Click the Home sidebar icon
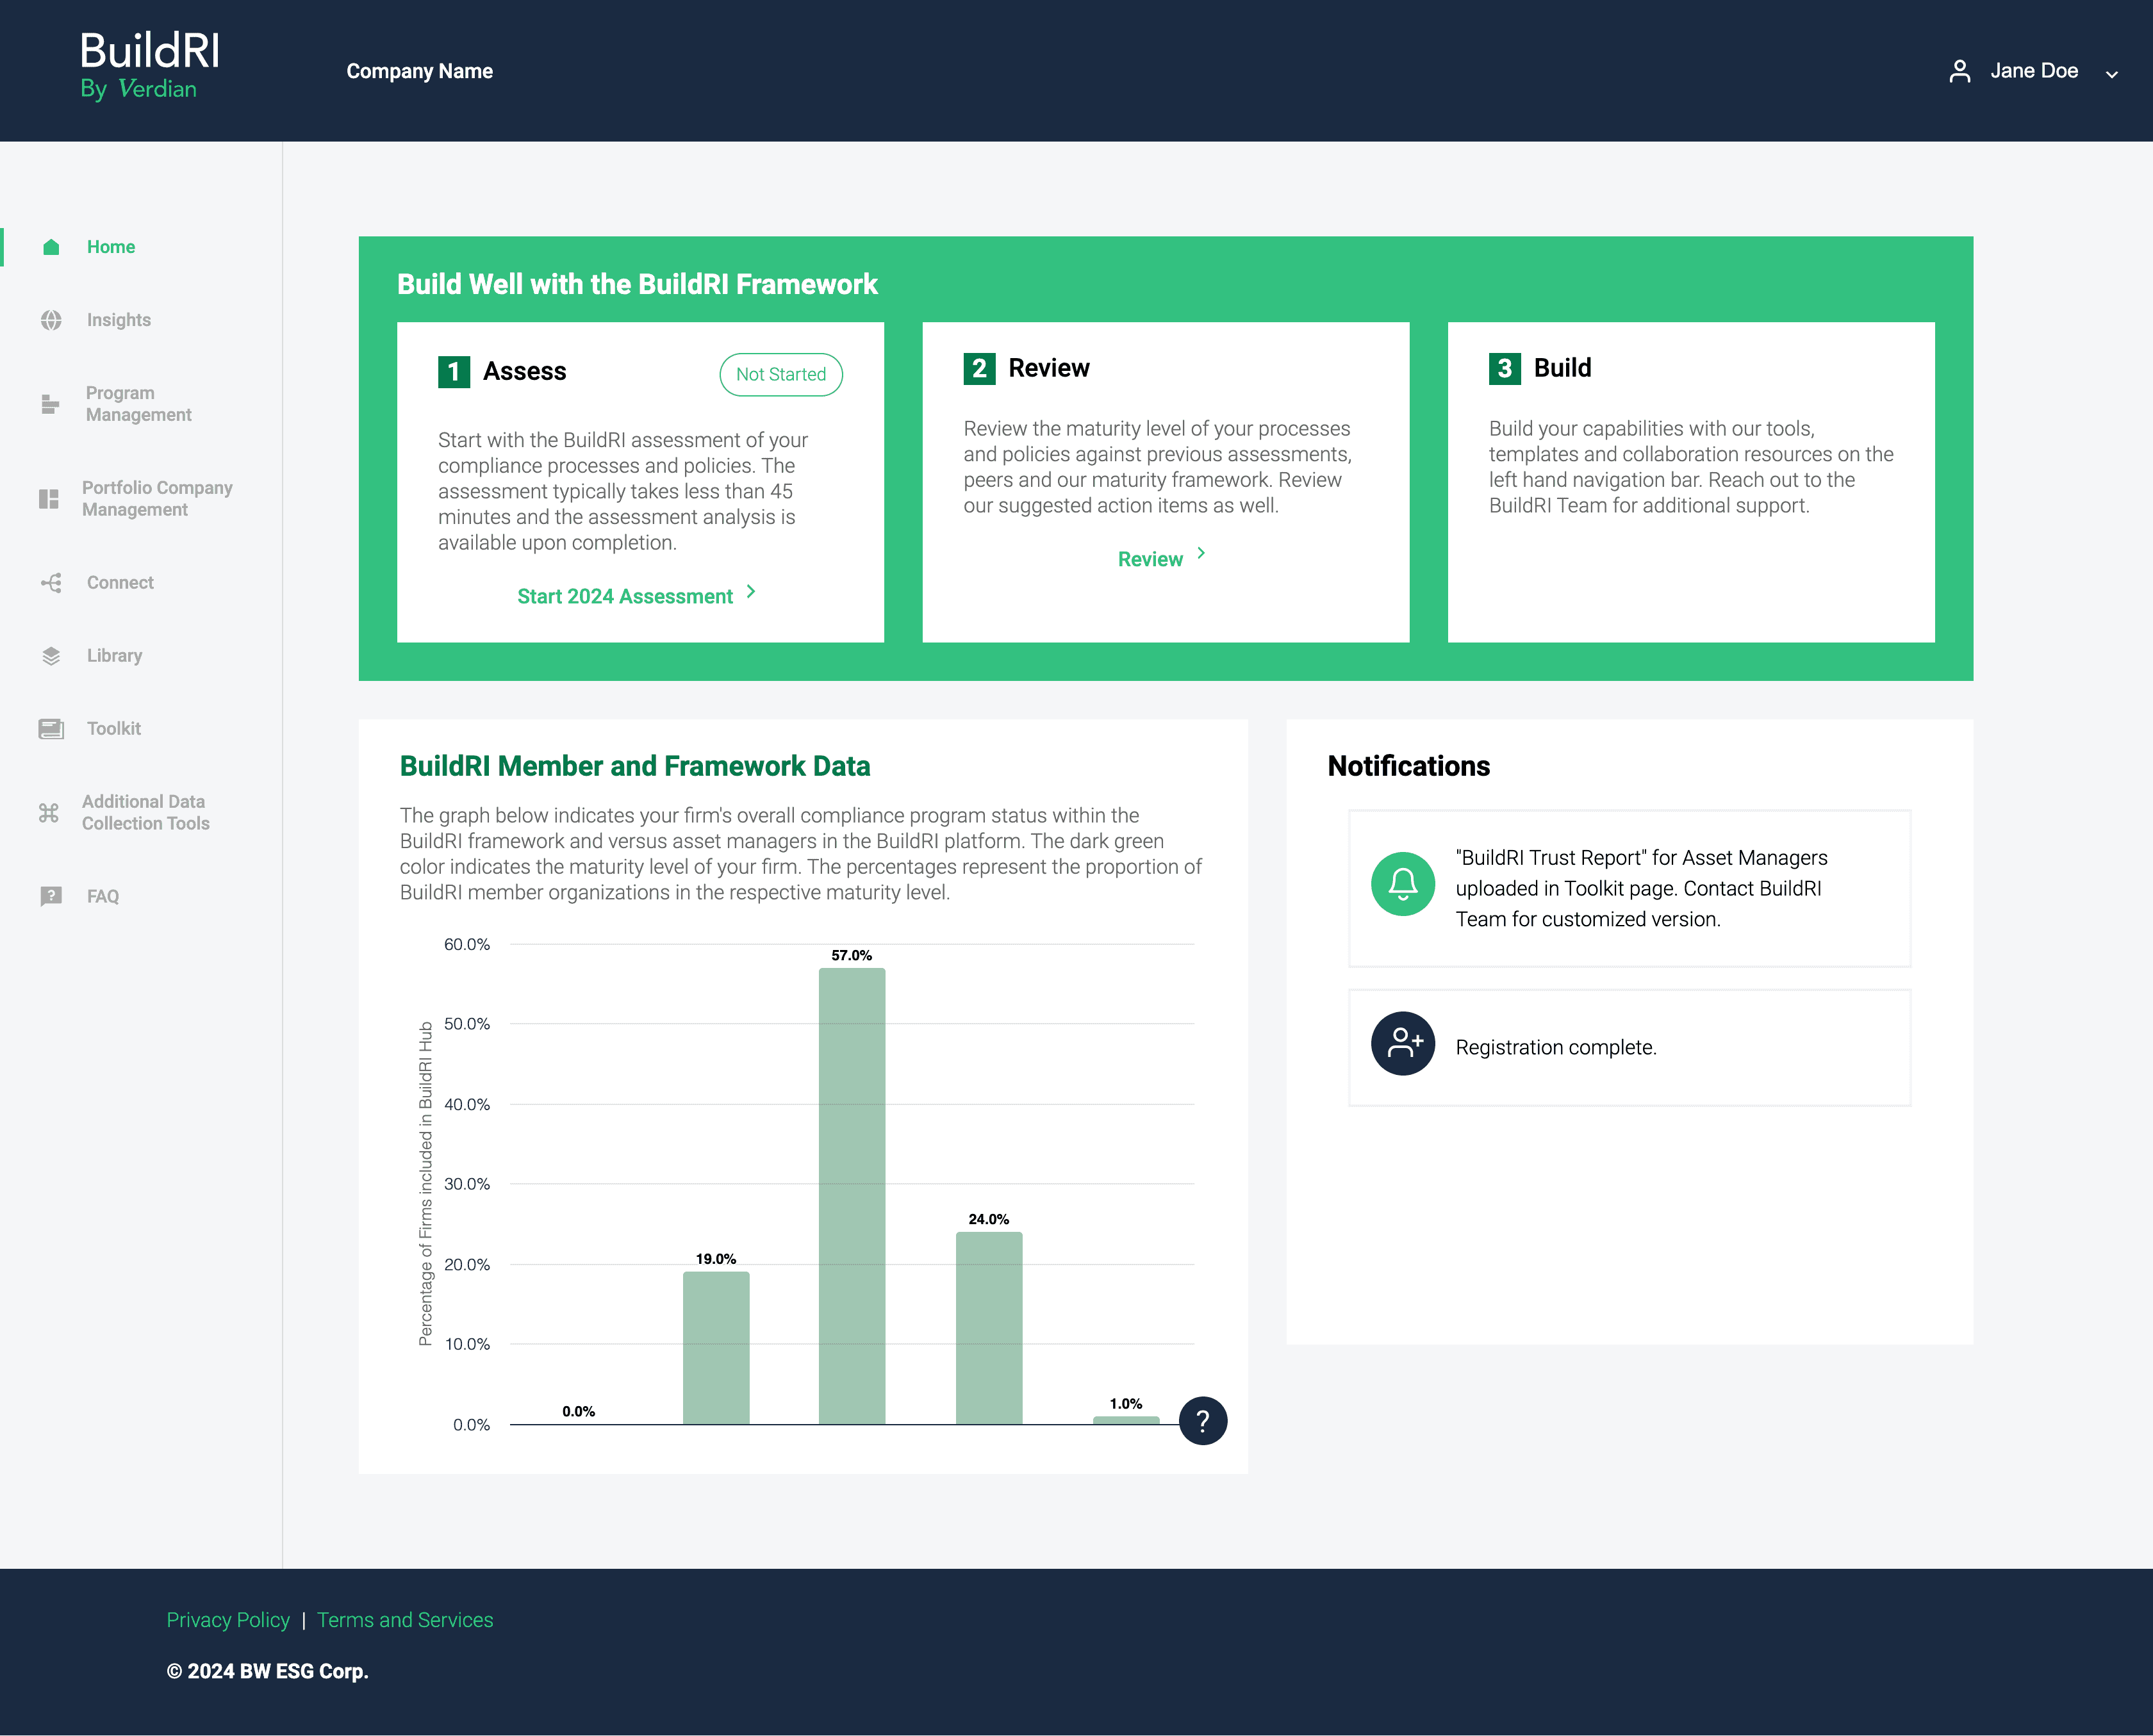The height and width of the screenshot is (1736, 2153). (51, 247)
